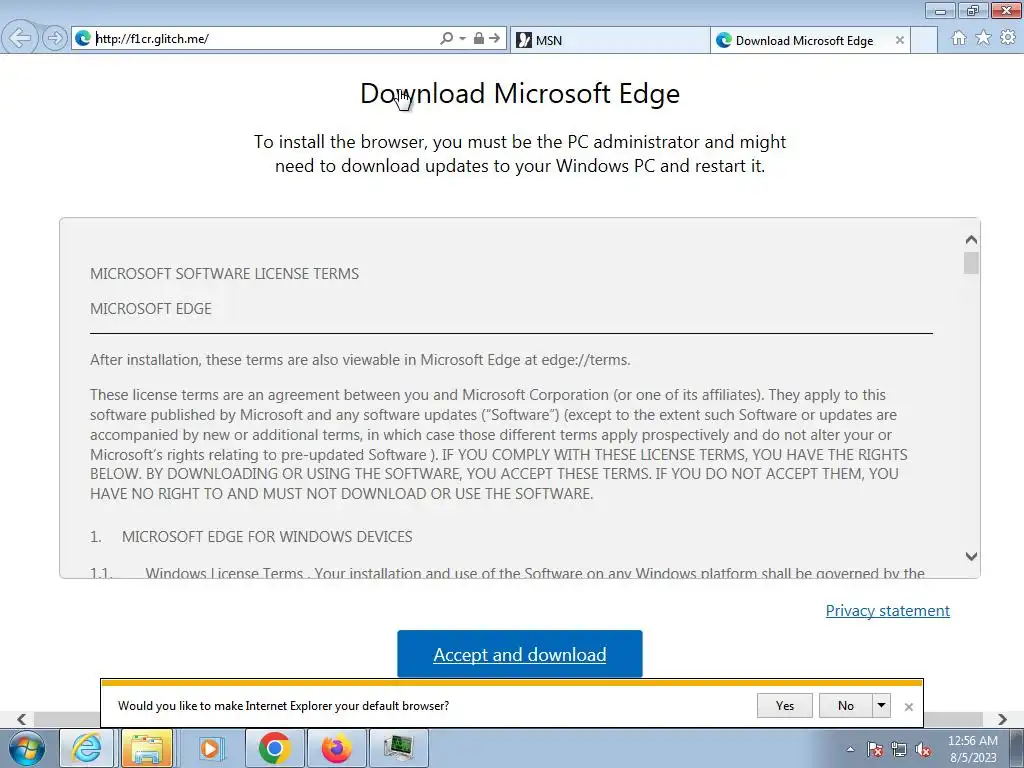Click the Accept and download button
The image size is (1024, 768).
pos(520,654)
